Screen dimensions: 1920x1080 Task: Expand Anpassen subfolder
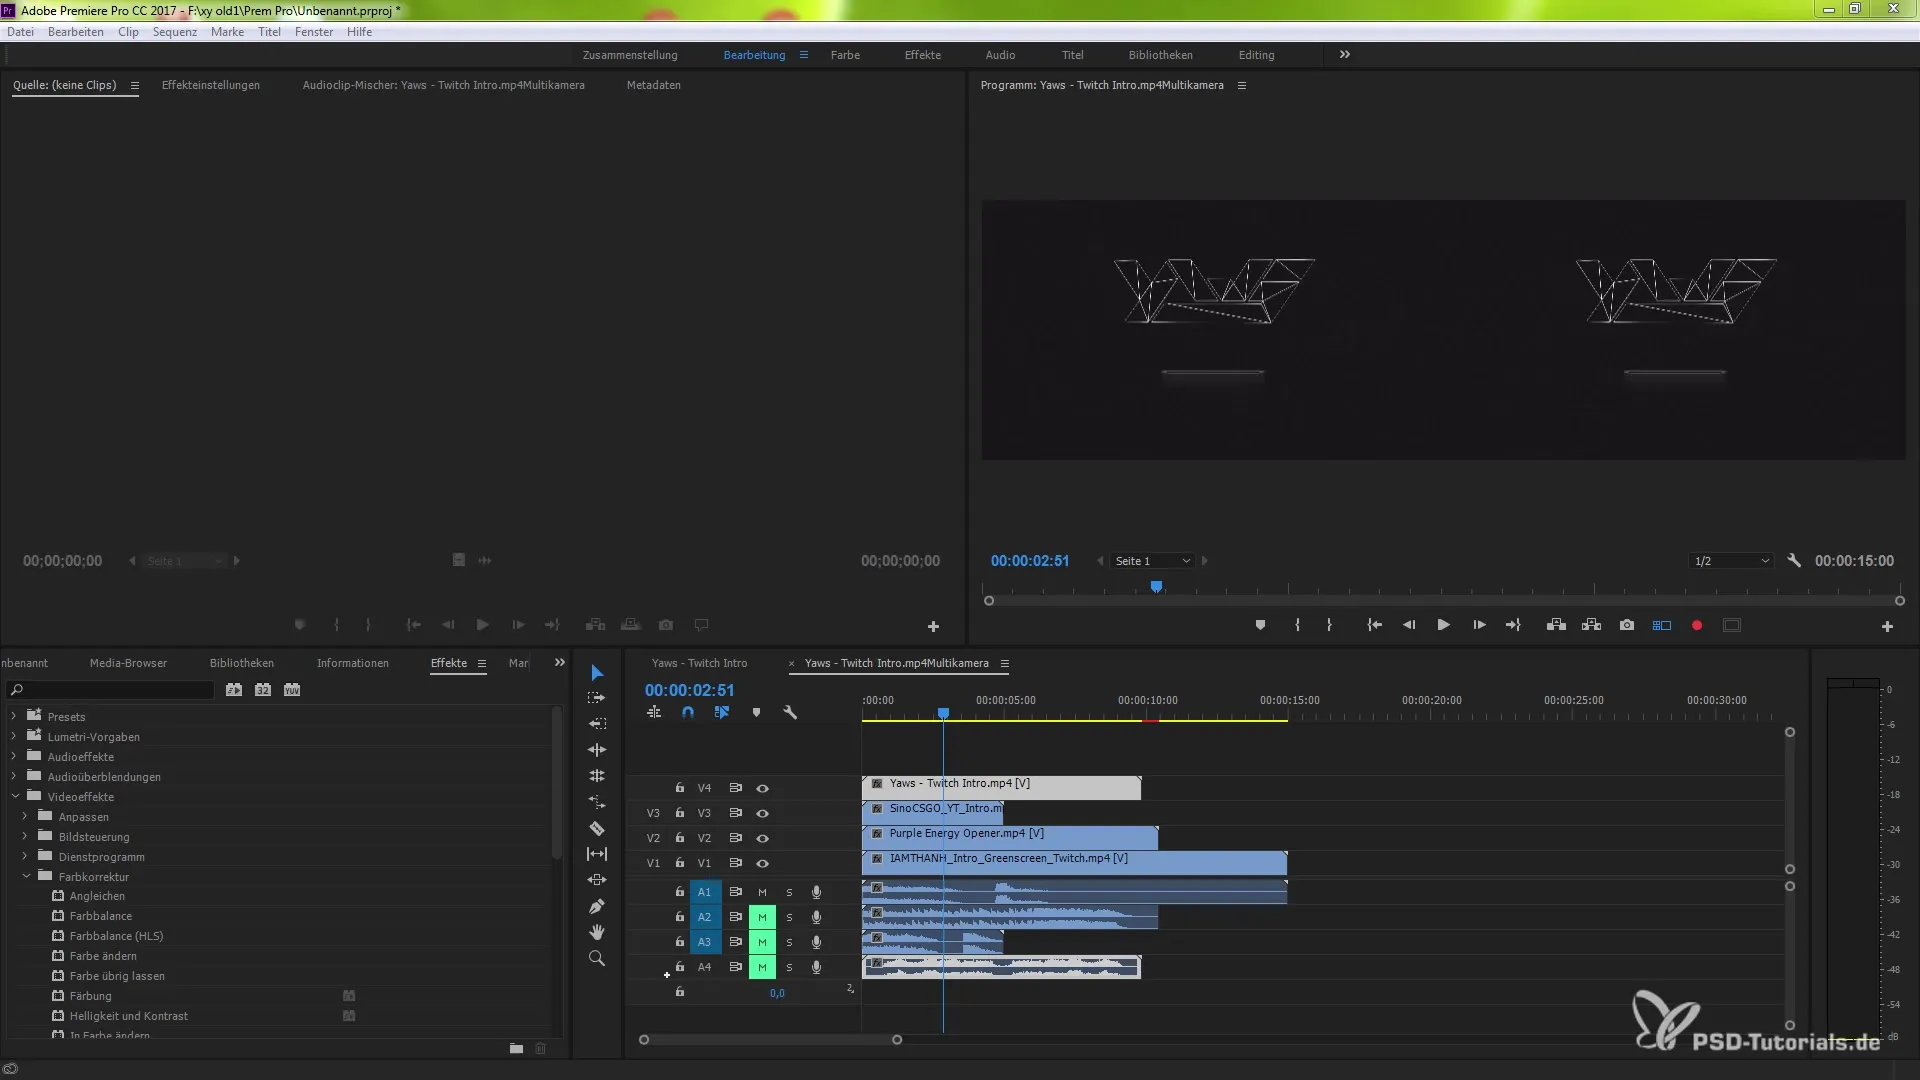[25, 816]
